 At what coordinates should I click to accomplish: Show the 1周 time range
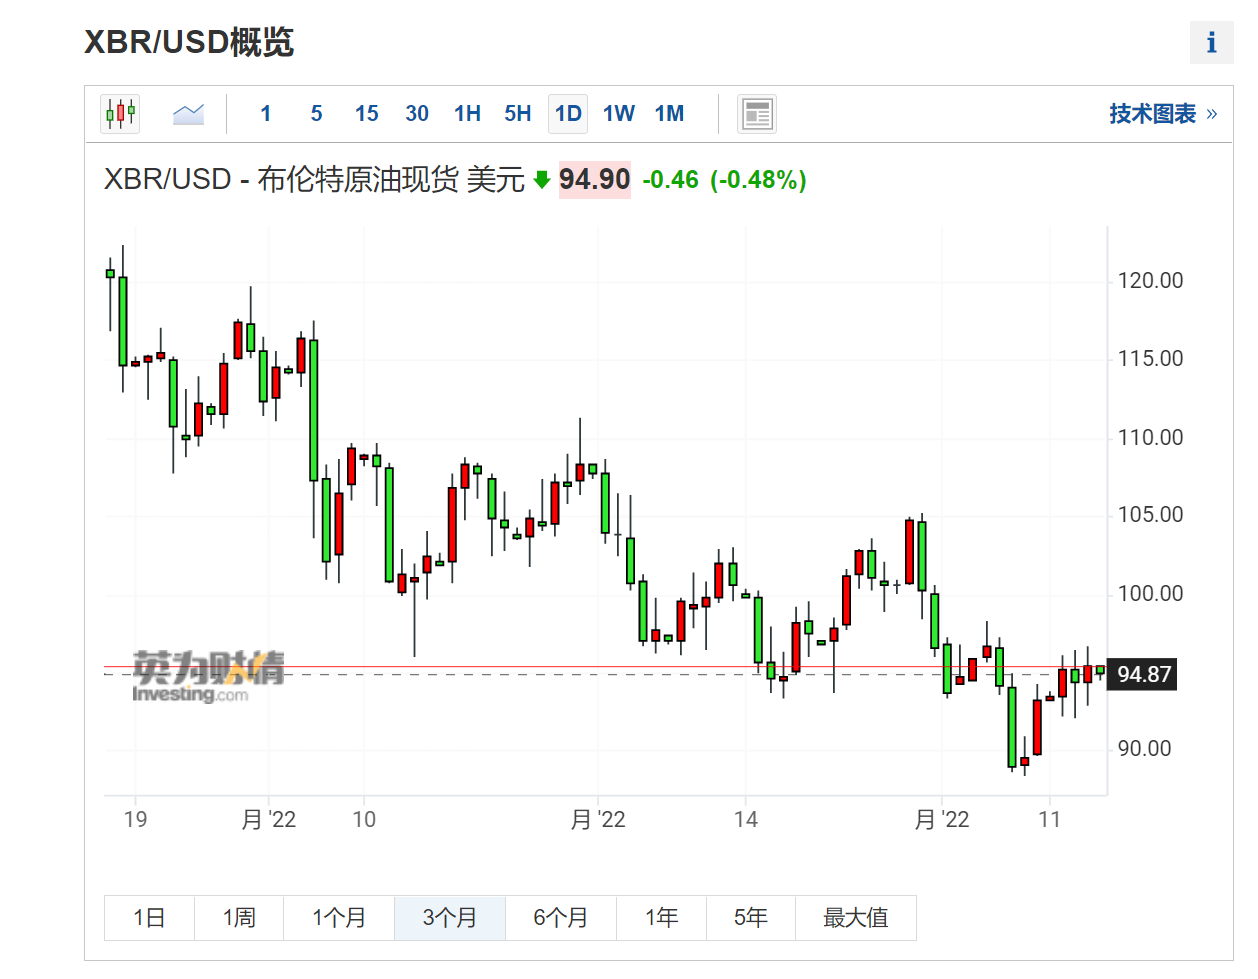click(239, 918)
